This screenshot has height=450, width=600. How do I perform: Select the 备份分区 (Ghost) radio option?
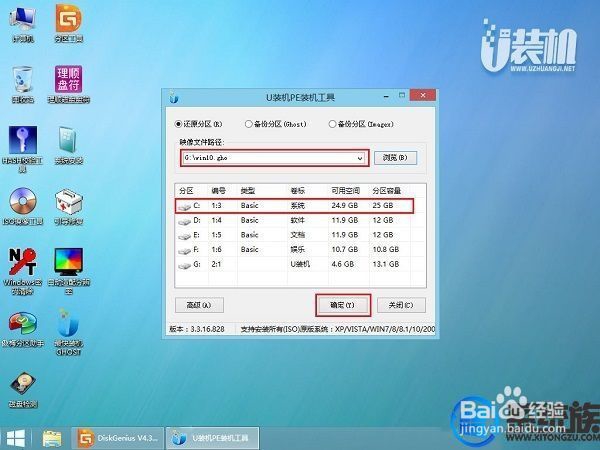[x=276, y=124]
